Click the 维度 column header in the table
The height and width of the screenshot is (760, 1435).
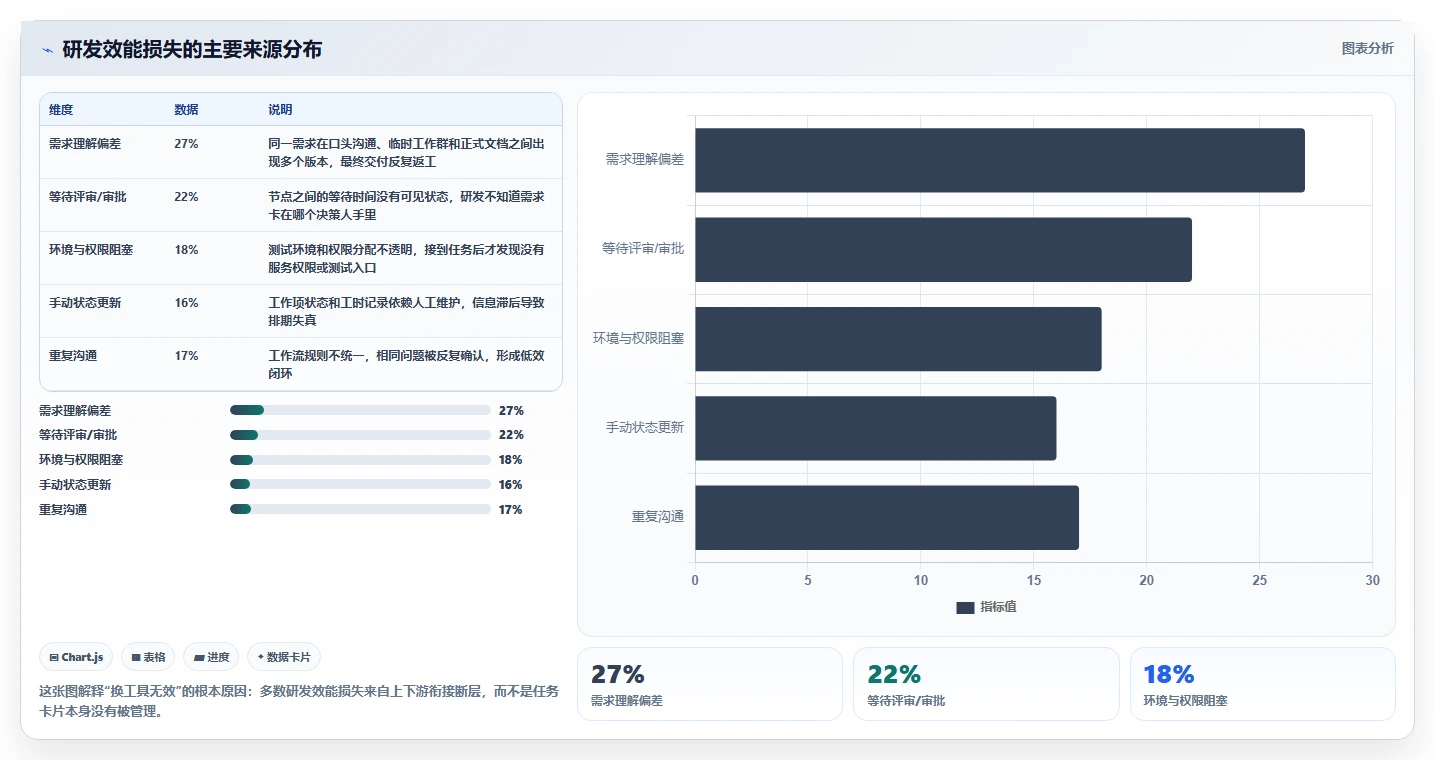click(61, 110)
